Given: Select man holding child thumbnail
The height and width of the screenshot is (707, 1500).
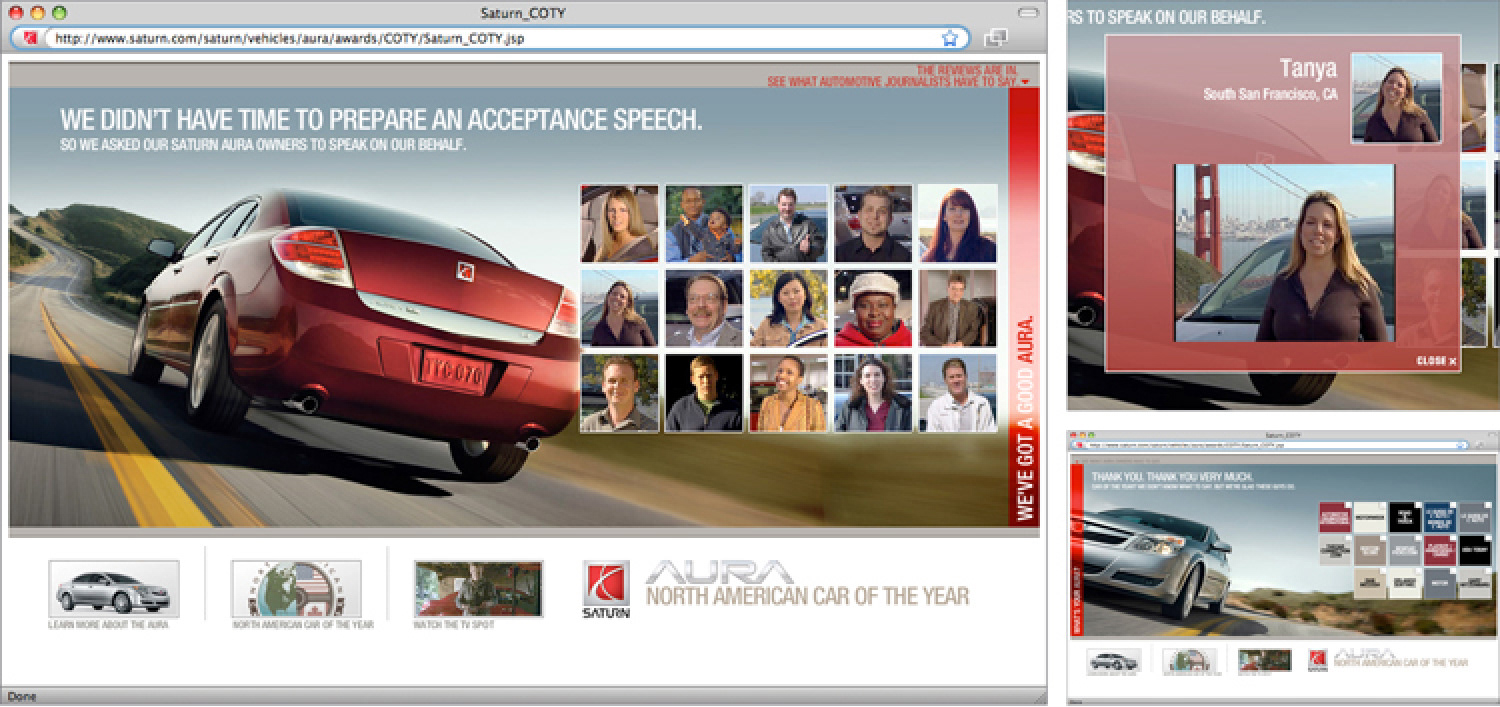Looking at the screenshot, I should [x=704, y=223].
